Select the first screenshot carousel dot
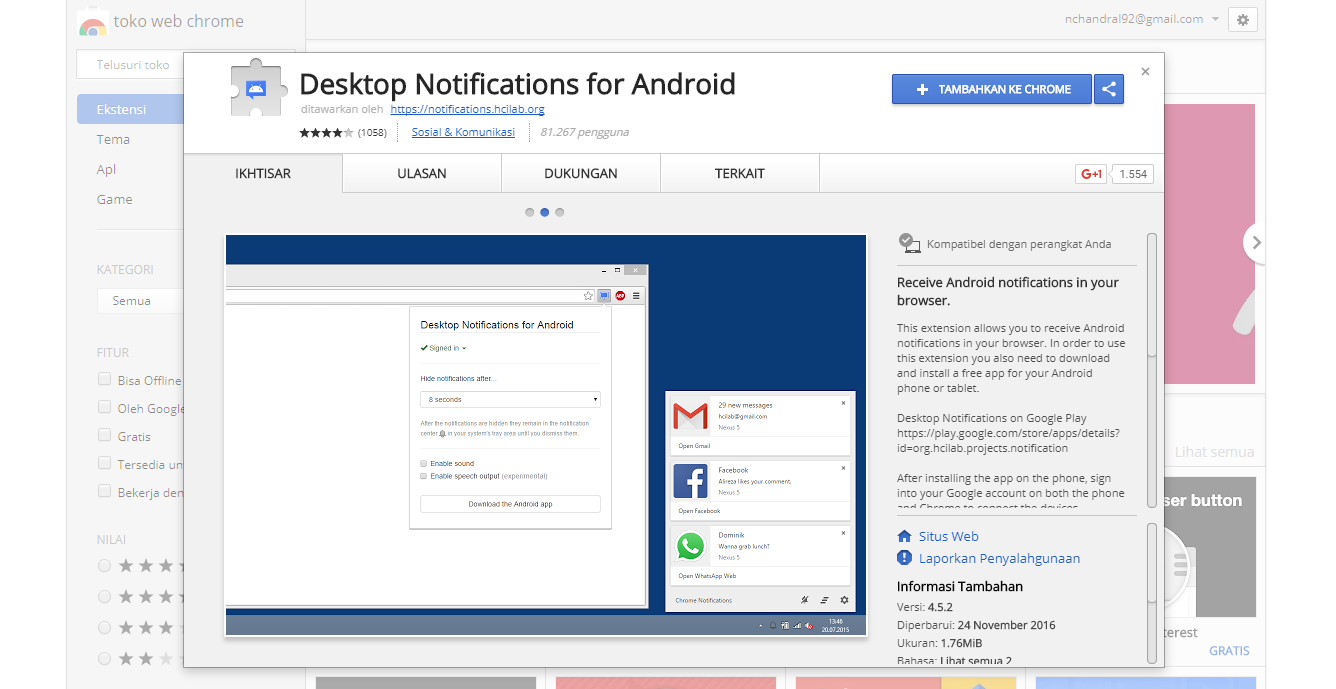The height and width of the screenshot is (689, 1336). [x=530, y=212]
